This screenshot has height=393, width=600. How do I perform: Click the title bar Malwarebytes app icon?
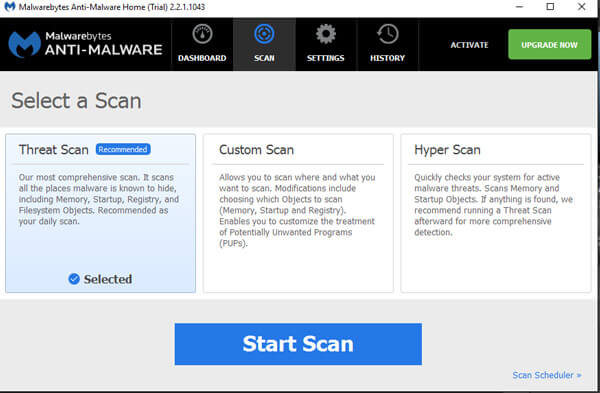[x=9, y=7]
